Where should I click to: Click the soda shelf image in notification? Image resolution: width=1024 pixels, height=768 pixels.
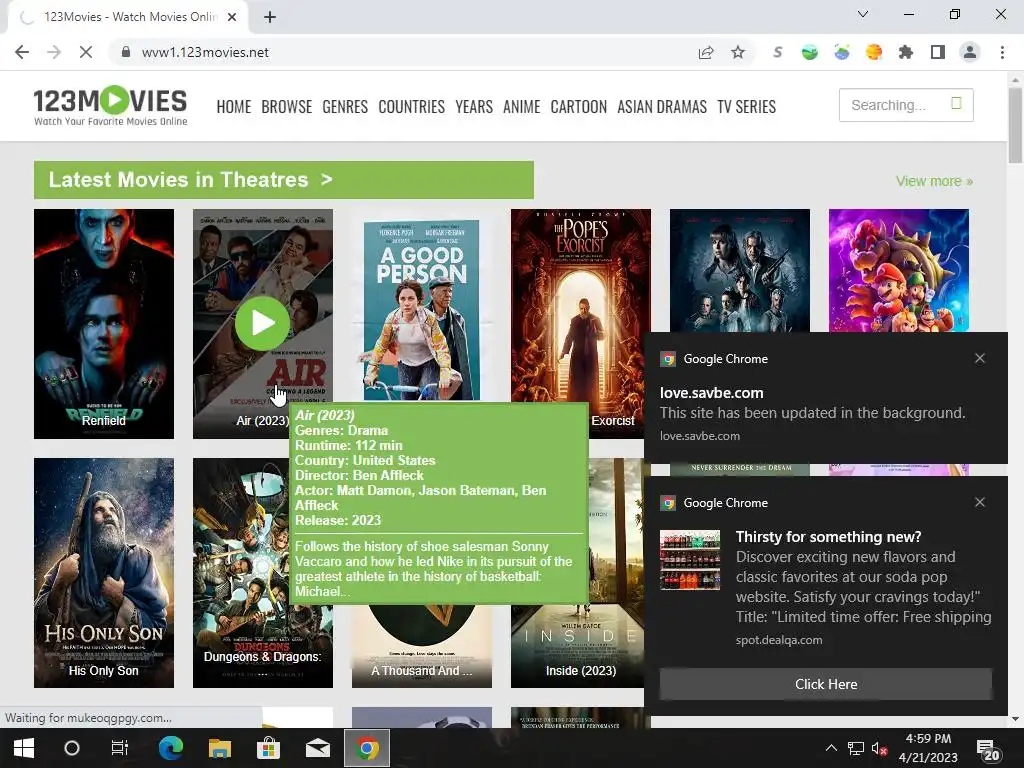[x=690, y=560]
